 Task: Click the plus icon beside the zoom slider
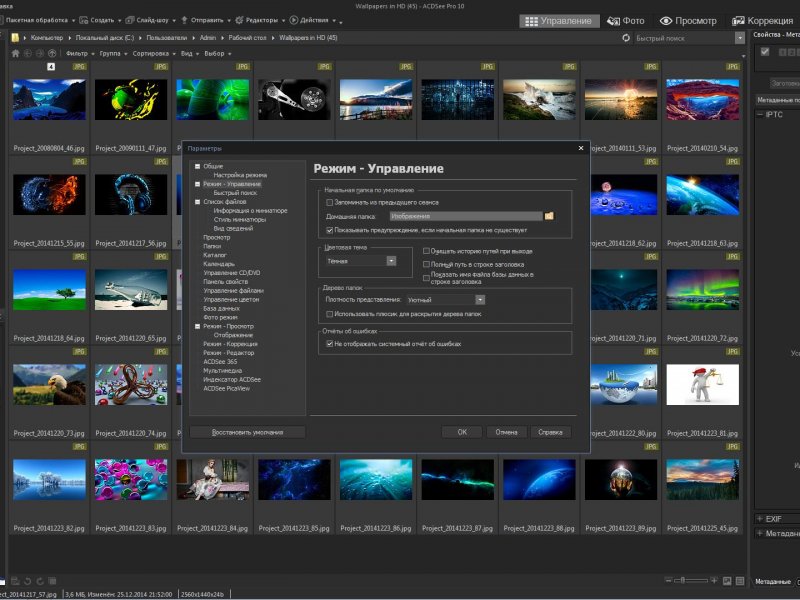[x=714, y=580]
